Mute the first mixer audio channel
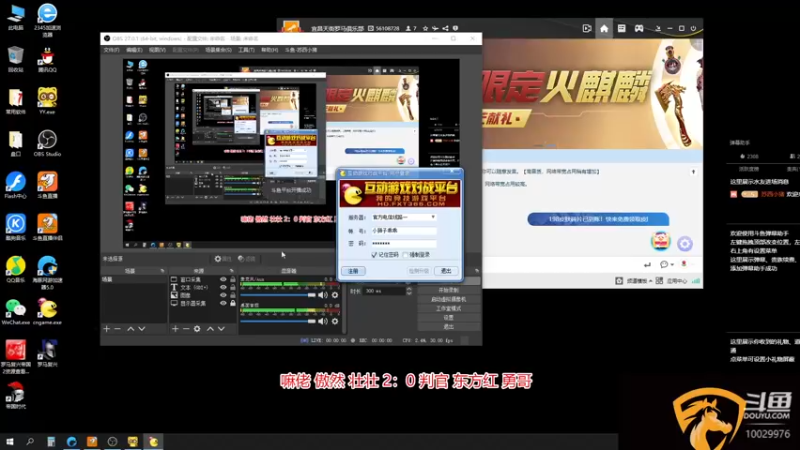This screenshot has width=800, height=450. [322, 295]
